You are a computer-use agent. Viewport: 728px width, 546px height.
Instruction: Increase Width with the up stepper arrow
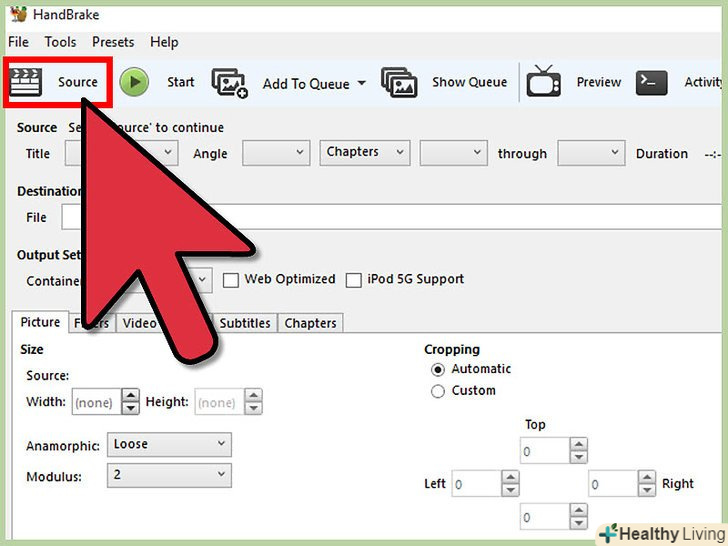click(130, 395)
